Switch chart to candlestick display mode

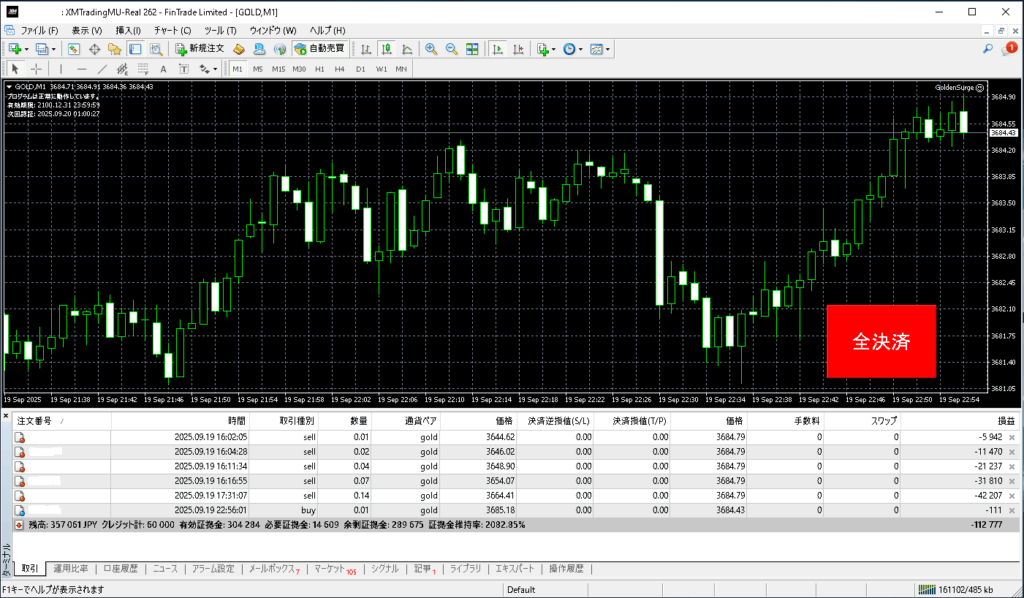point(387,48)
